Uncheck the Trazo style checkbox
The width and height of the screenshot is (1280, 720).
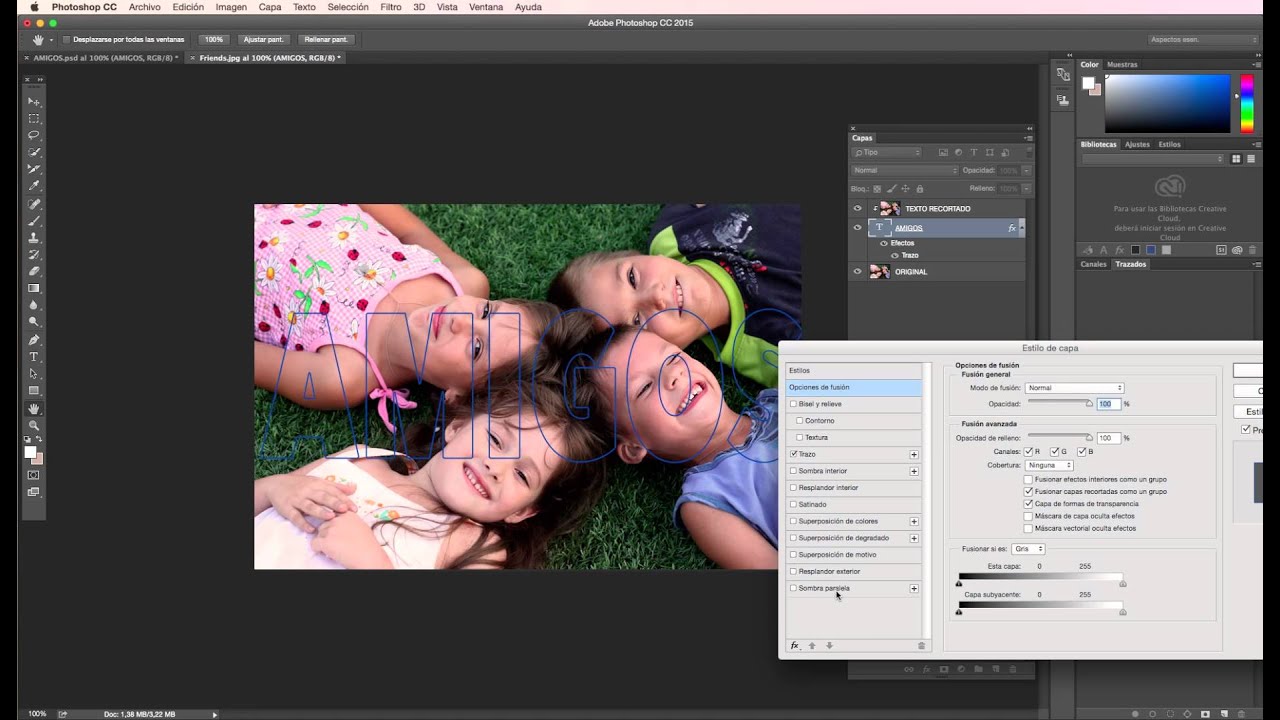(794, 454)
